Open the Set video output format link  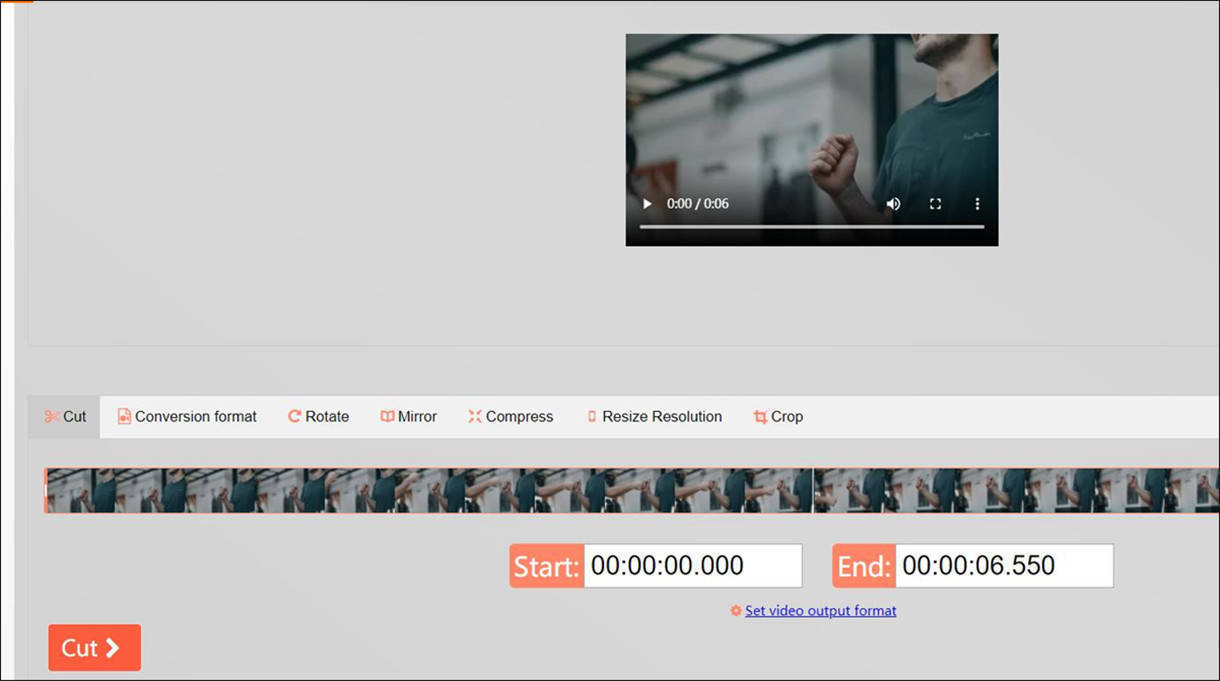click(x=820, y=611)
